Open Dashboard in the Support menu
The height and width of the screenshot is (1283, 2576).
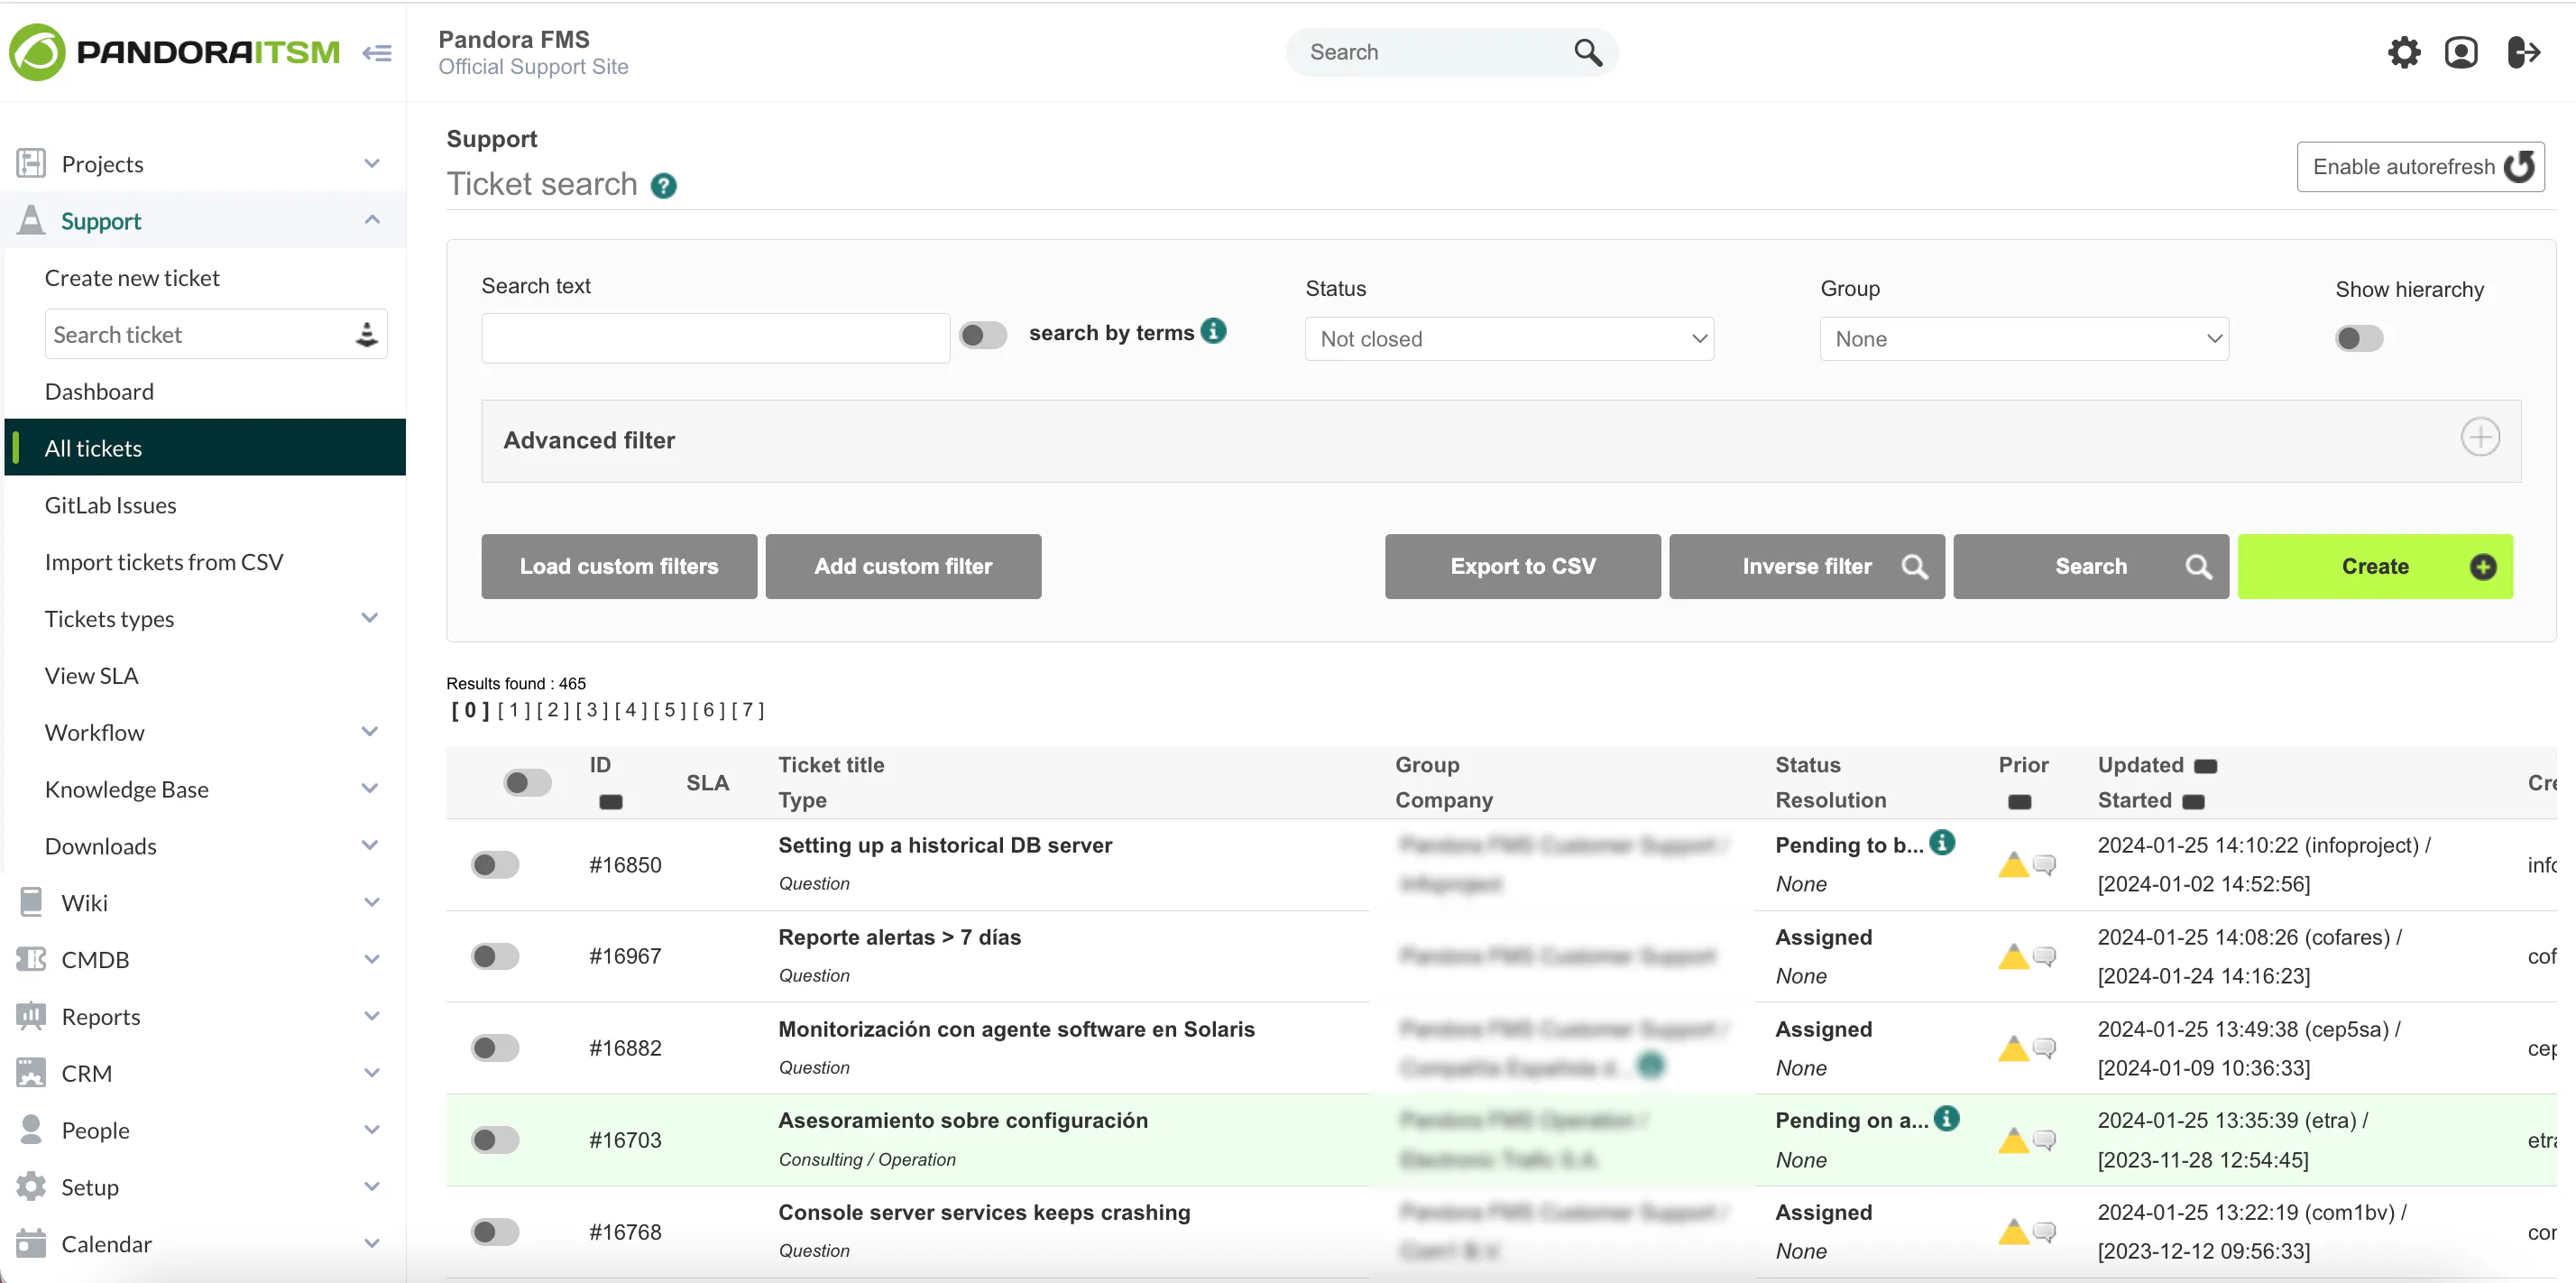[x=99, y=391]
